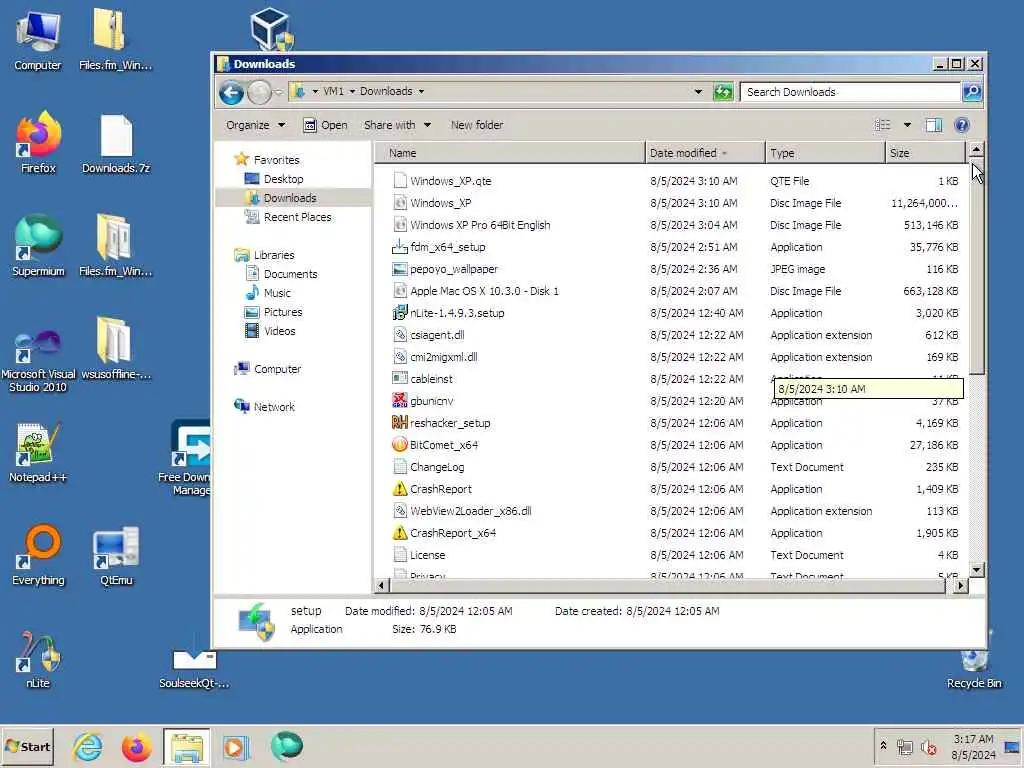Expand the address bar history dropdown
Screen dimensions: 1024x768
coord(698,91)
